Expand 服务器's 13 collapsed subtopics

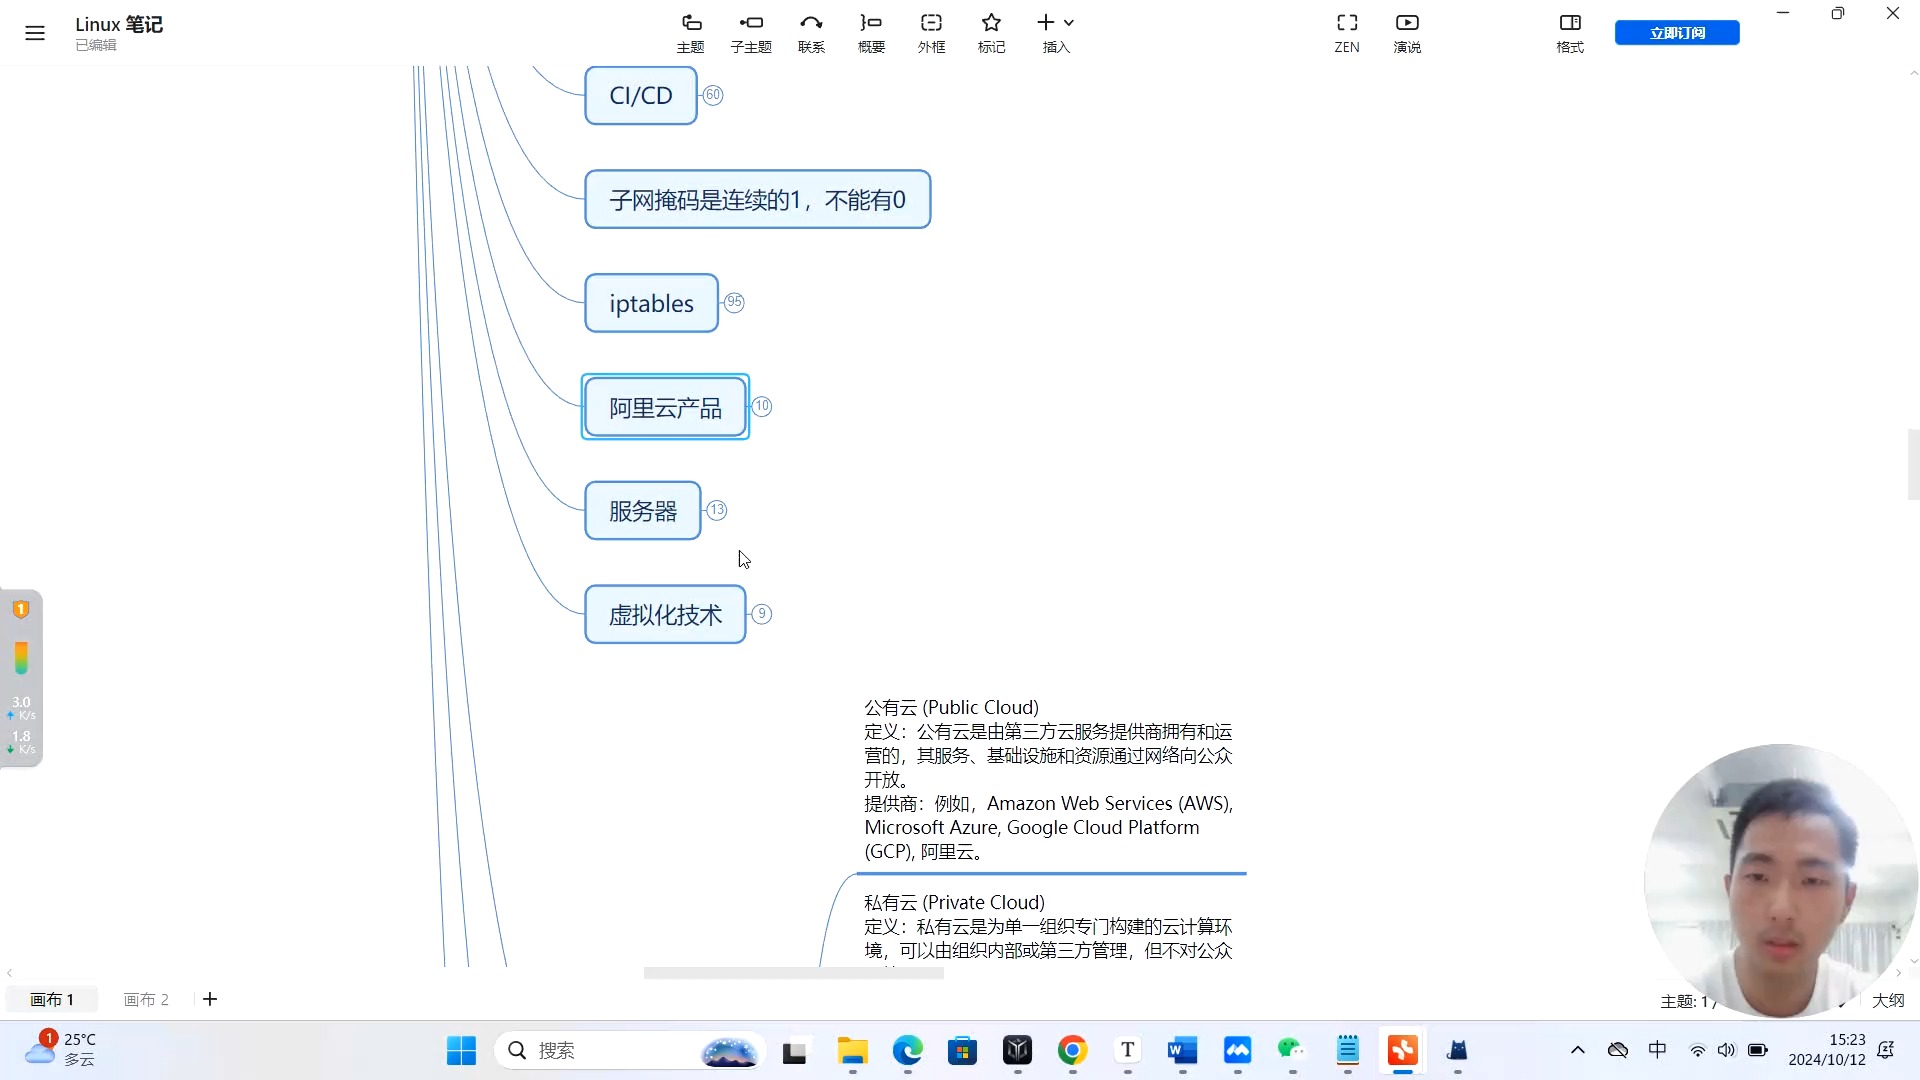(717, 510)
